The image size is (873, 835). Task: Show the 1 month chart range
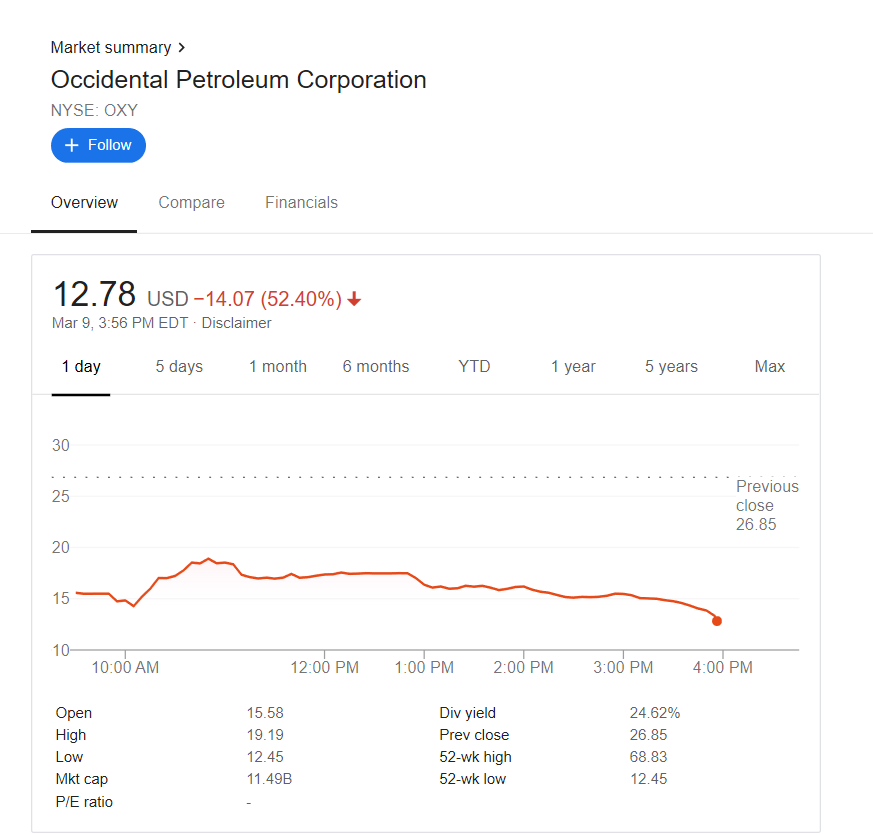[x=278, y=366]
